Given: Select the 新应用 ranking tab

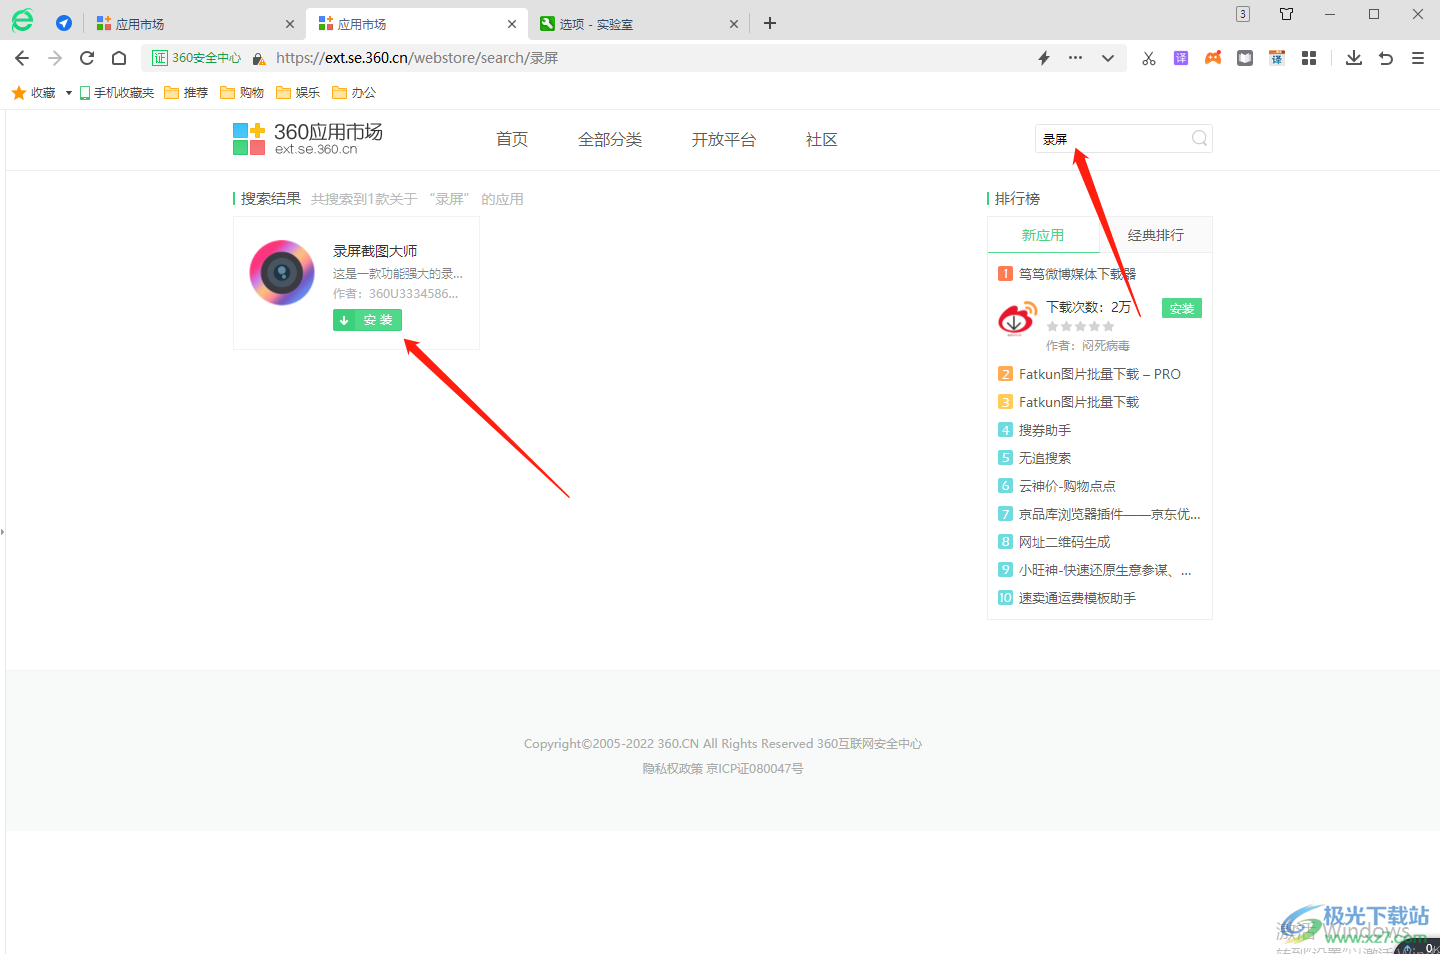Looking at the screenshot, I should point(1043,235).
